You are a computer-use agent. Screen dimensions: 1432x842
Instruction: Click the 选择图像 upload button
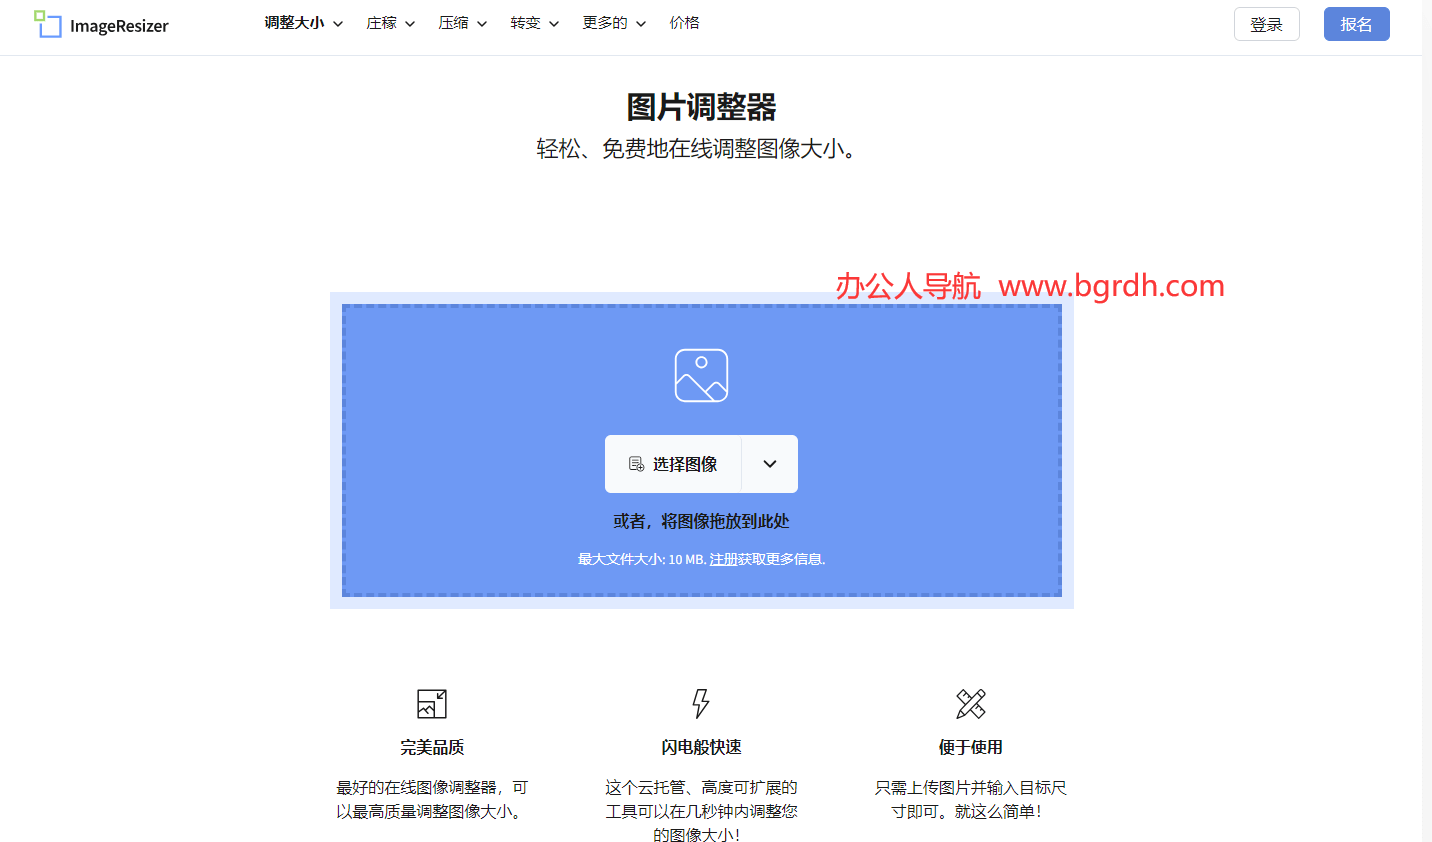click(x=673, y=463)
